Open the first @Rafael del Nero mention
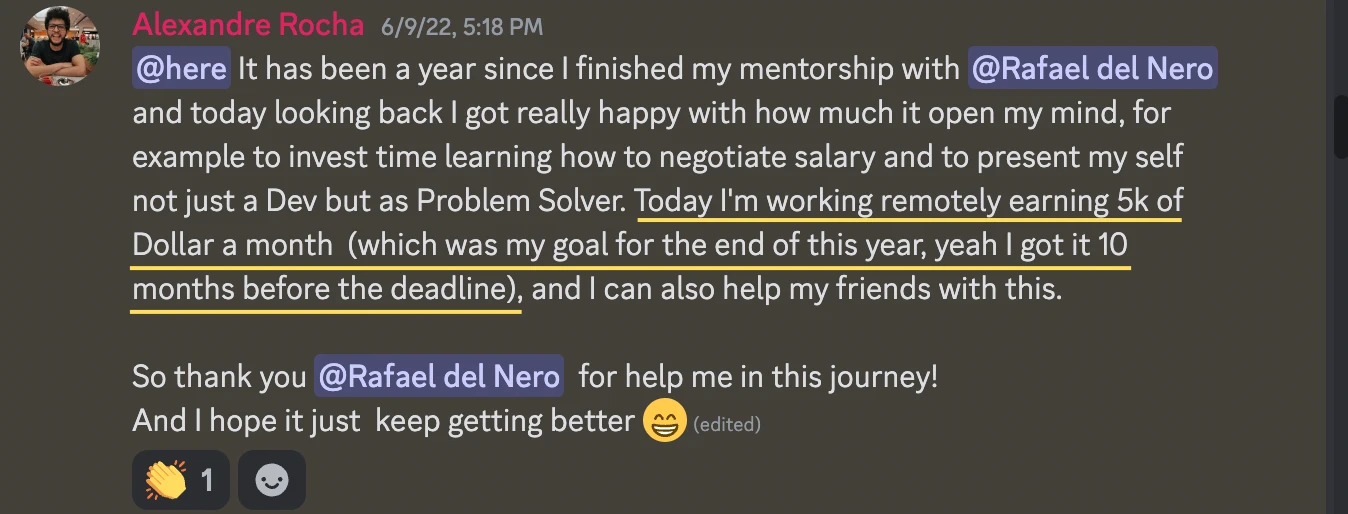This screenshot has width=1348, height=514. [x=1091, y=70]
